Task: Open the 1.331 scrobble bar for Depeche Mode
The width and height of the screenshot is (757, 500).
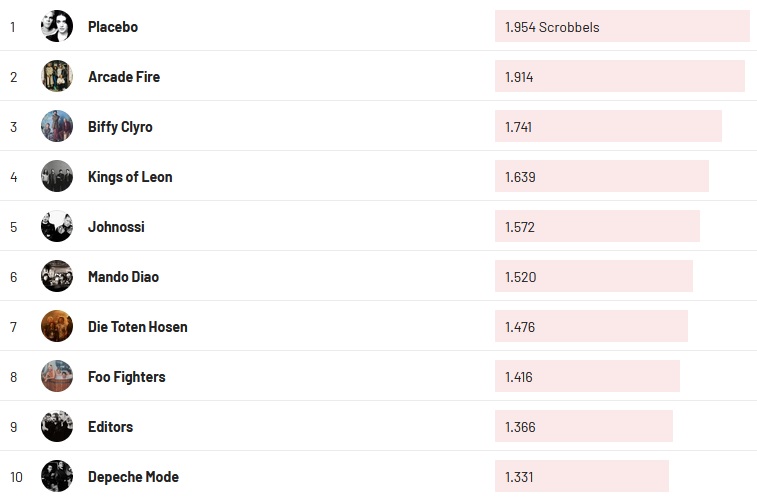Action: [581, 477]
